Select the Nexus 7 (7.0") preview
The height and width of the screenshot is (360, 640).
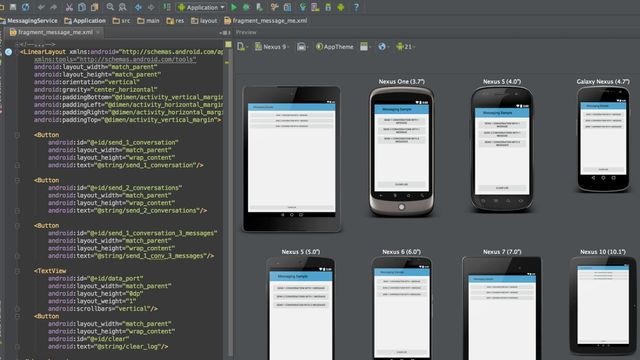click(x=502, y=308)
